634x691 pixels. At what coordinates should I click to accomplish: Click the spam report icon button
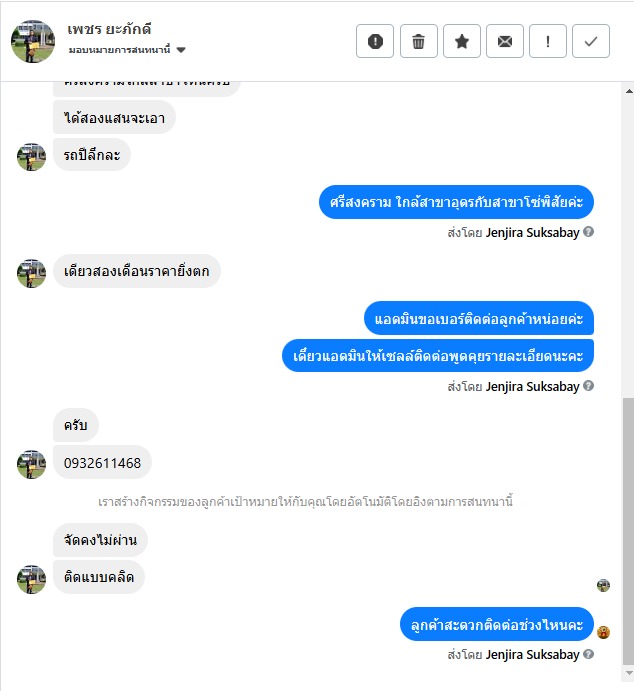[375, 41]
